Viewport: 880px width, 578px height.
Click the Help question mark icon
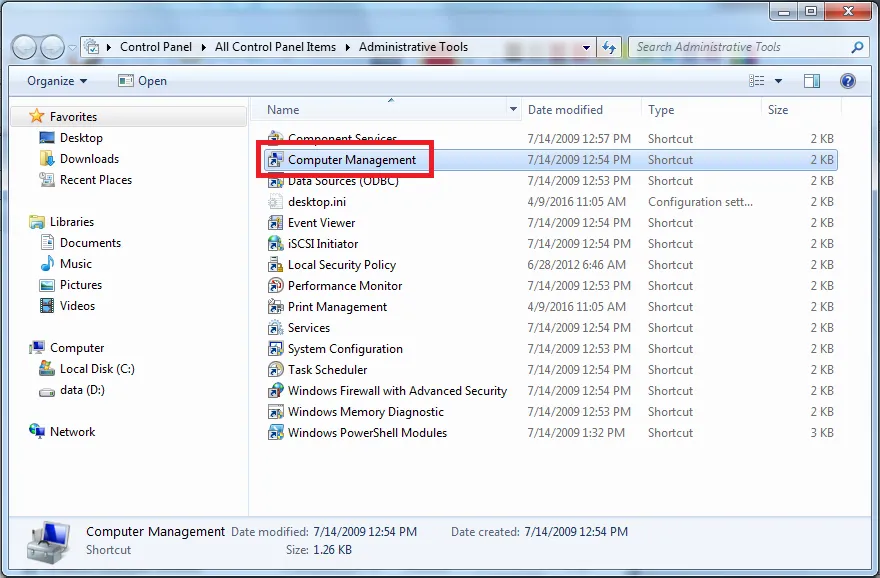(847, 81)
